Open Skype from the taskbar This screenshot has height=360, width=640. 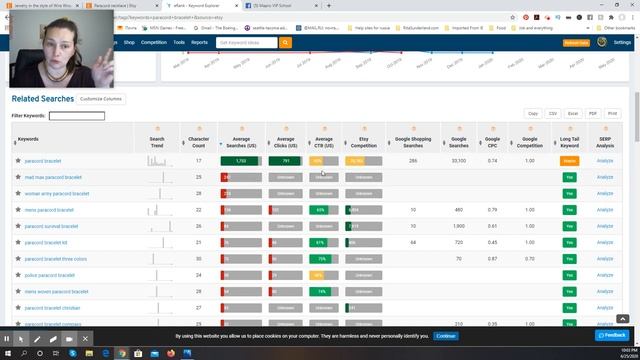point(73,353)
